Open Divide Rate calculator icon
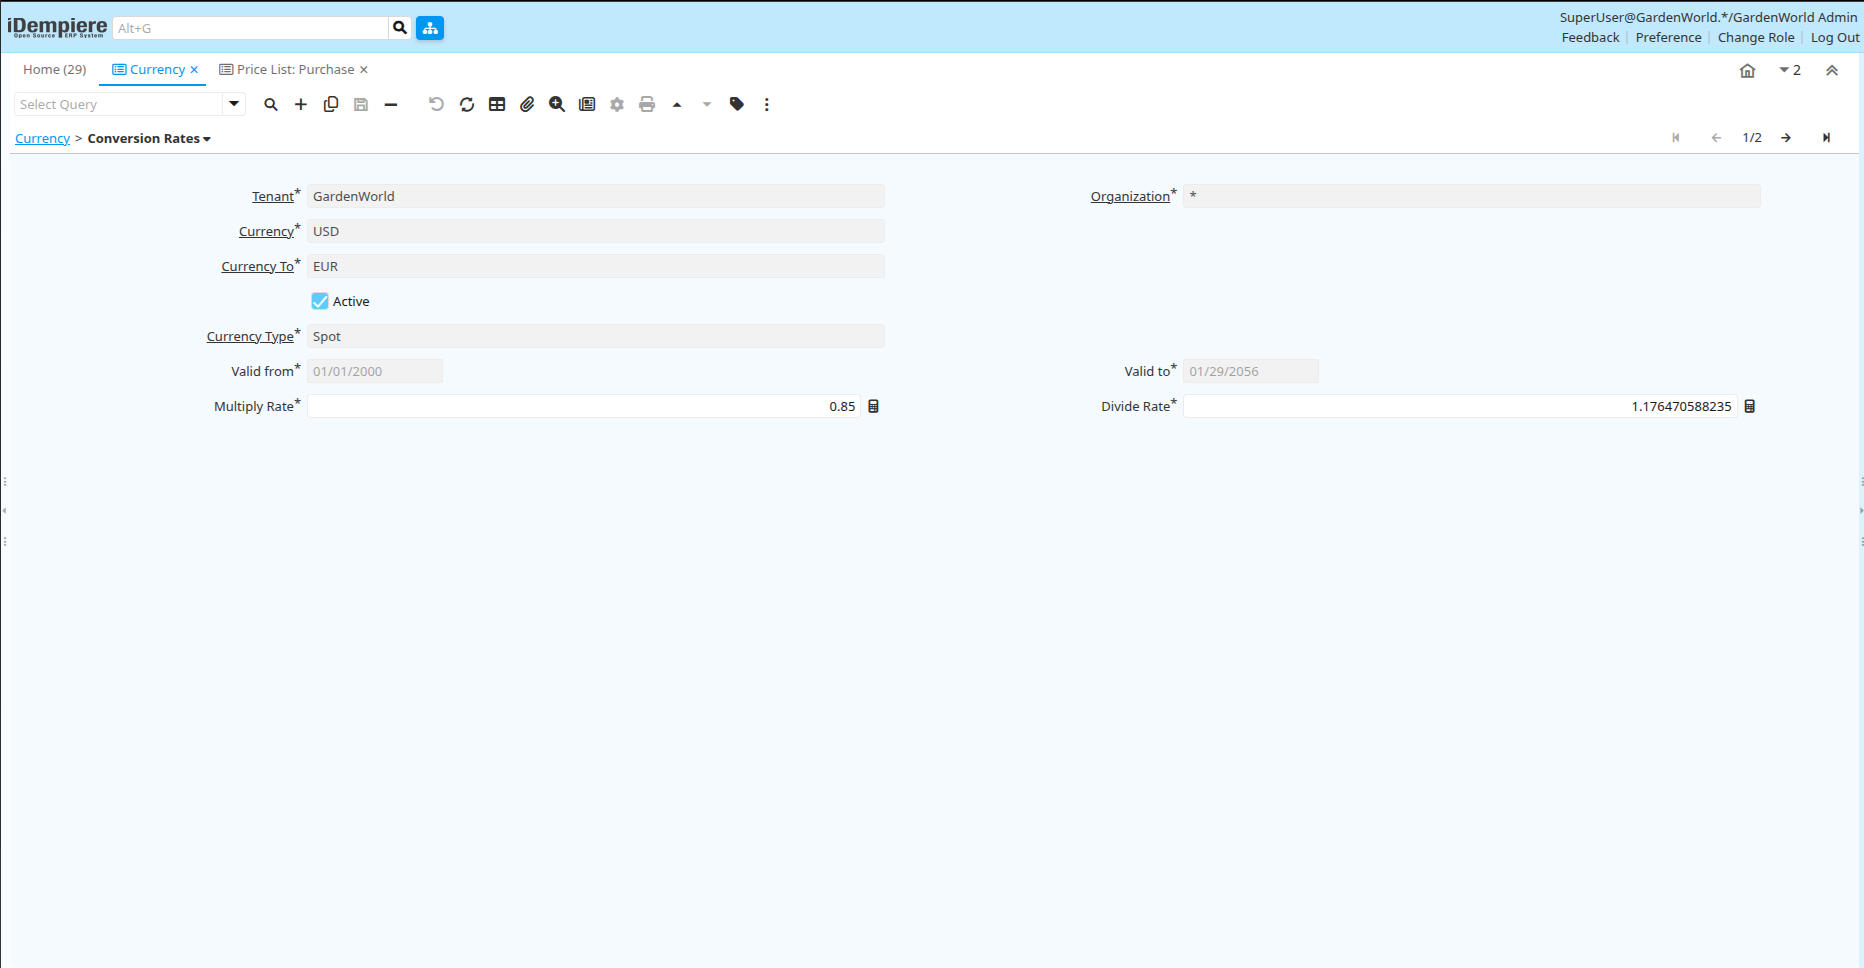Image resolution: width=1864 pixels, height=968 pixels. coord(1750,406)
